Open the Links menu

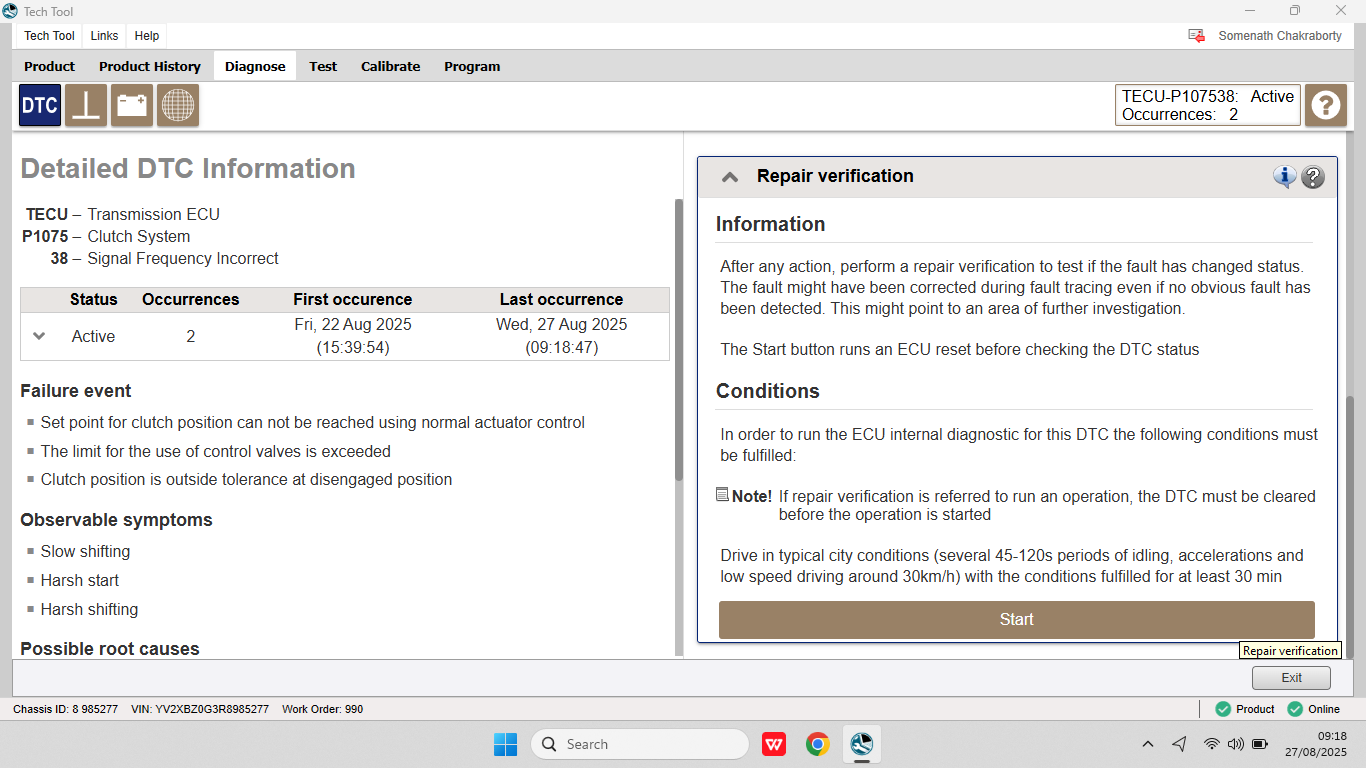(104, 36)
